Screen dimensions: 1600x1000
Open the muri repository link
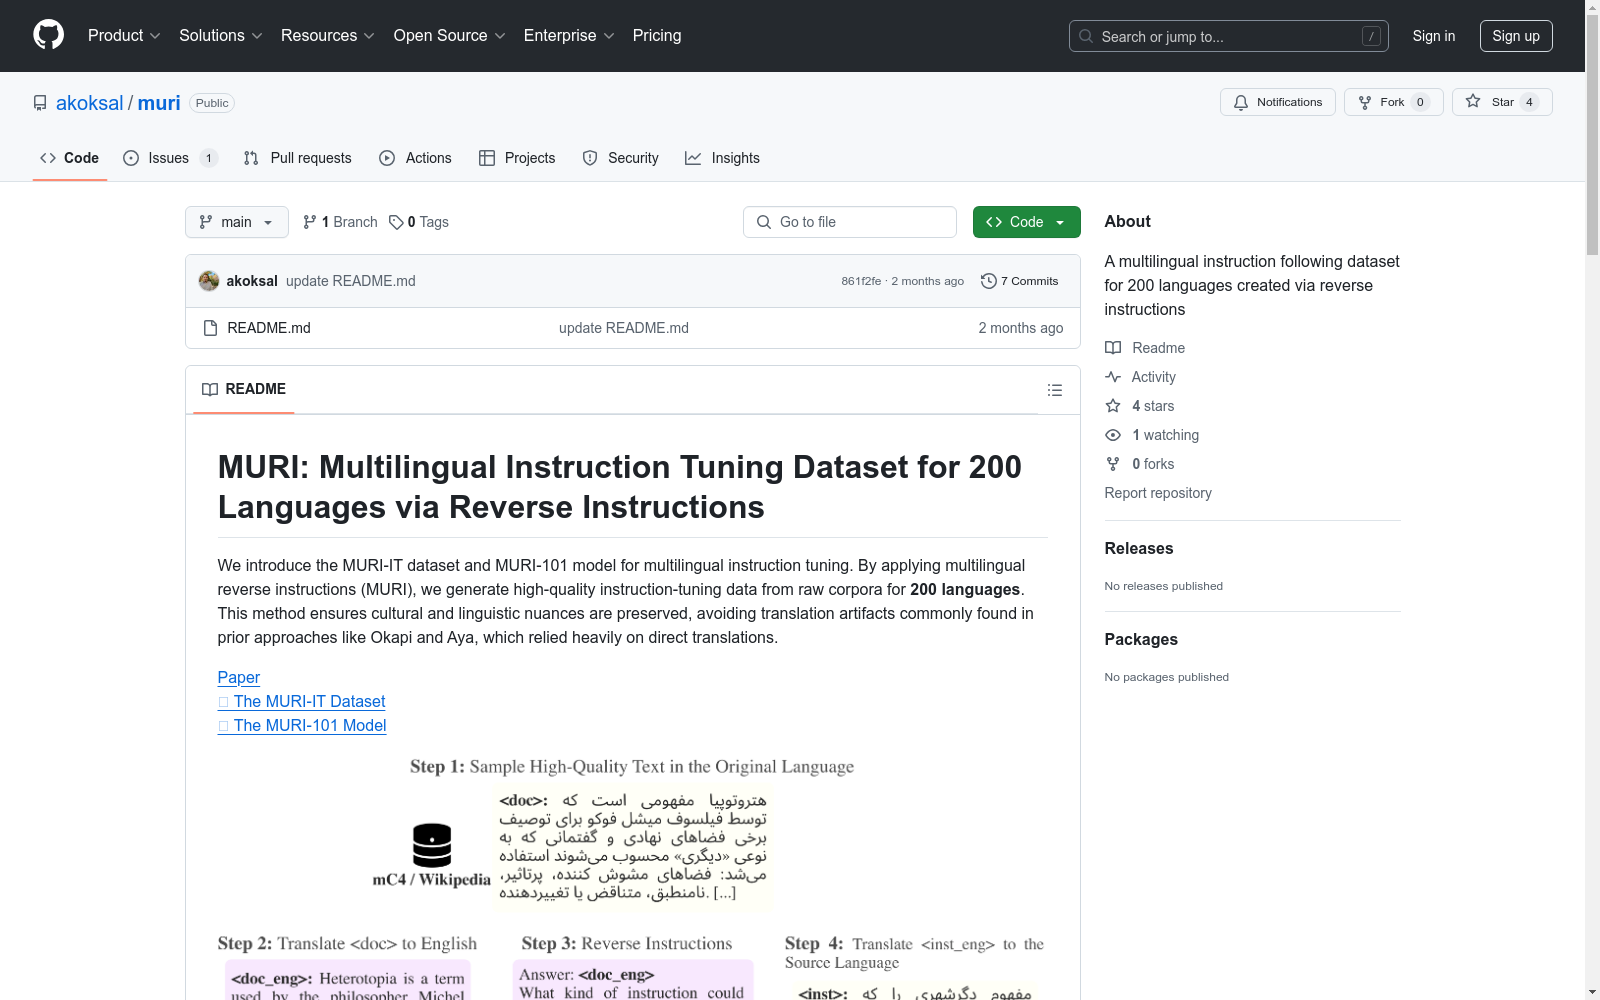[x=159, y=103]
